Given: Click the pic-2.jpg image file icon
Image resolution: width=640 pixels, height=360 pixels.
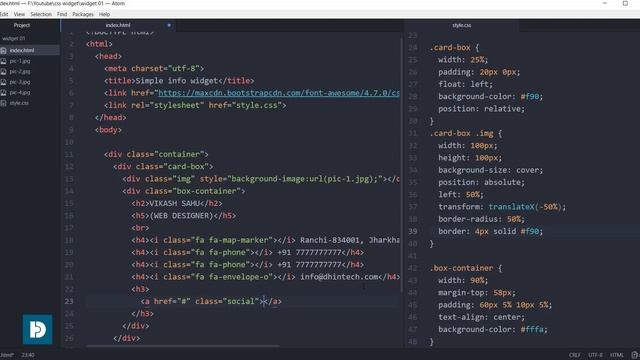Looking at the screenshot, I should pos(4,72).
